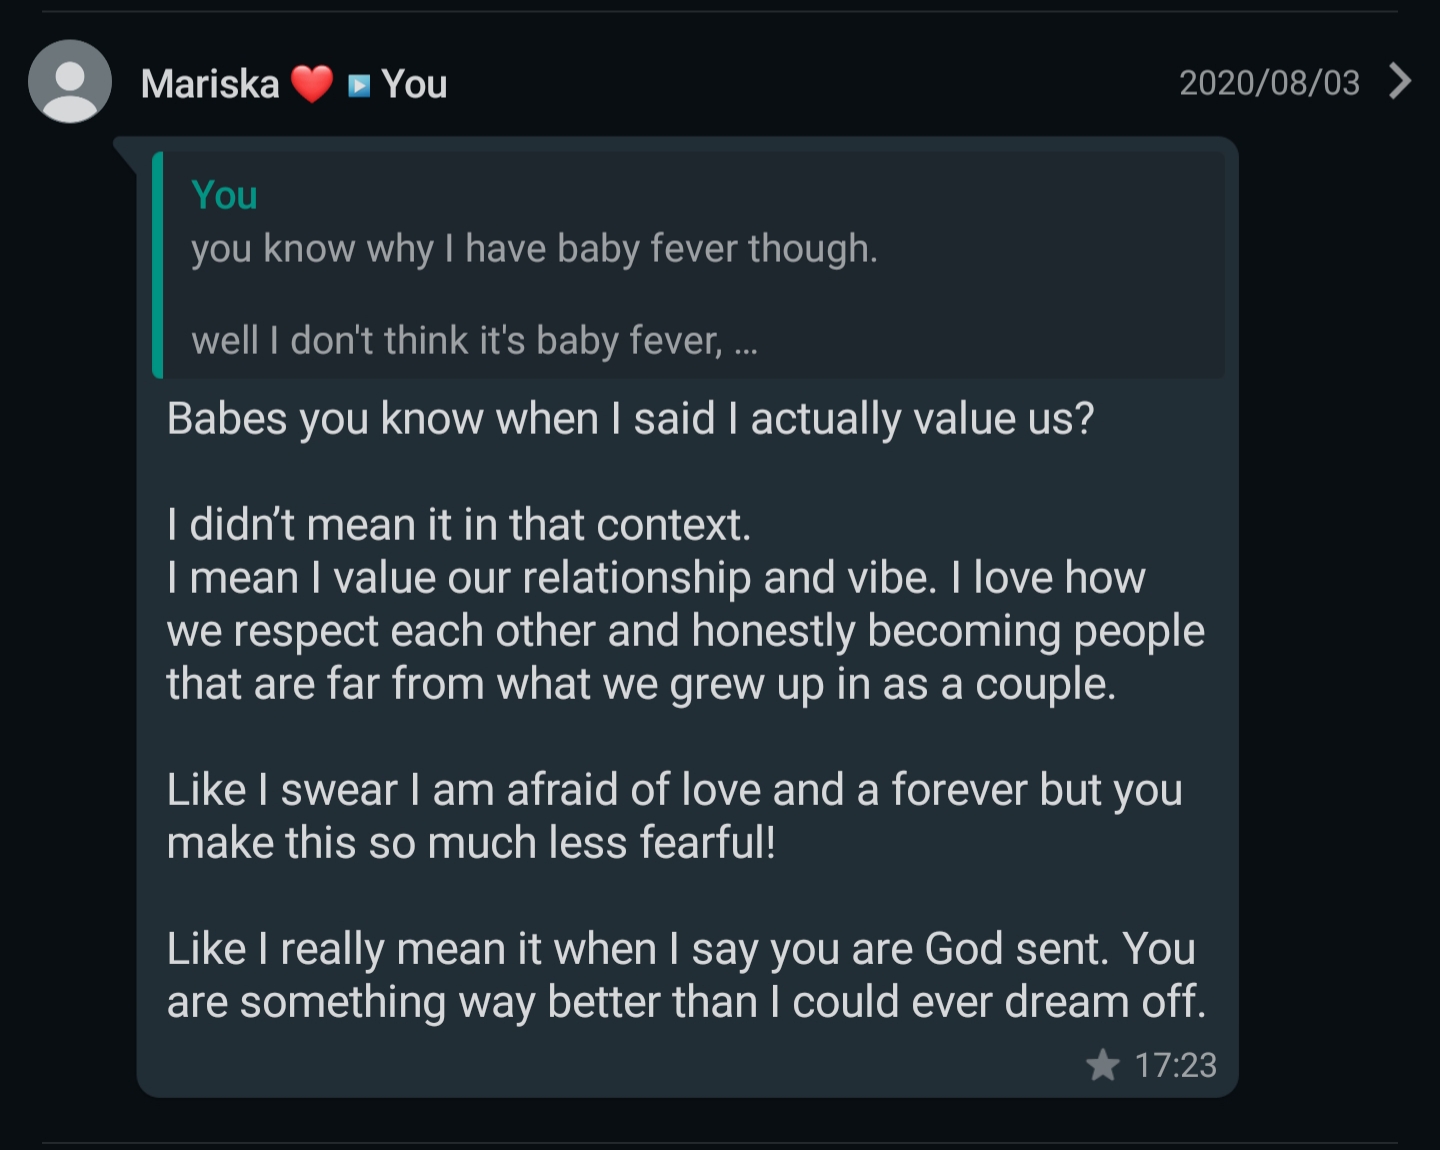
Task: Click the line ending "as a couple."
Action: point(640,684)
